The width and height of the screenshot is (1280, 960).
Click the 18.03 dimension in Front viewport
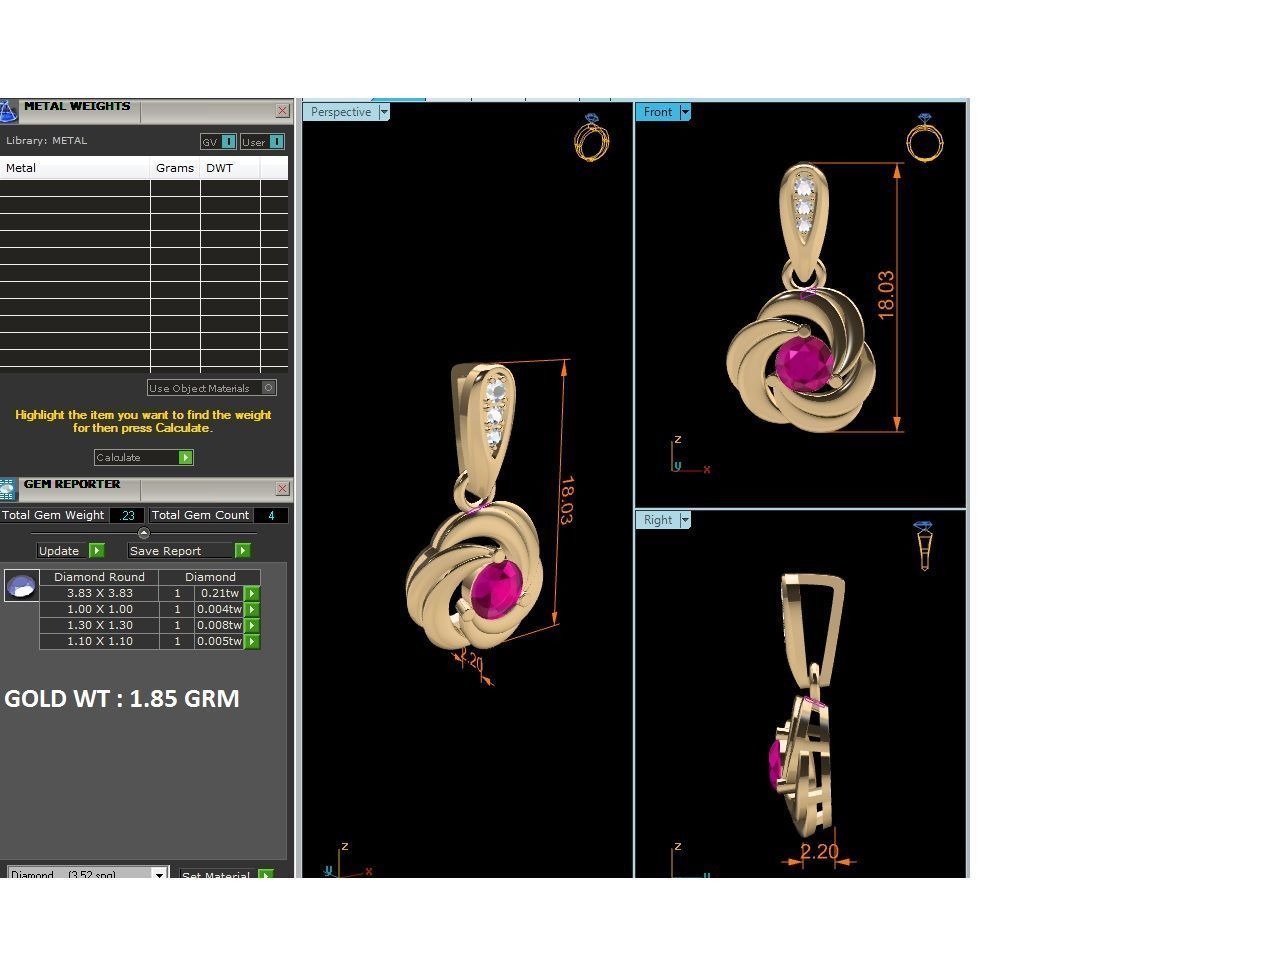886,295
